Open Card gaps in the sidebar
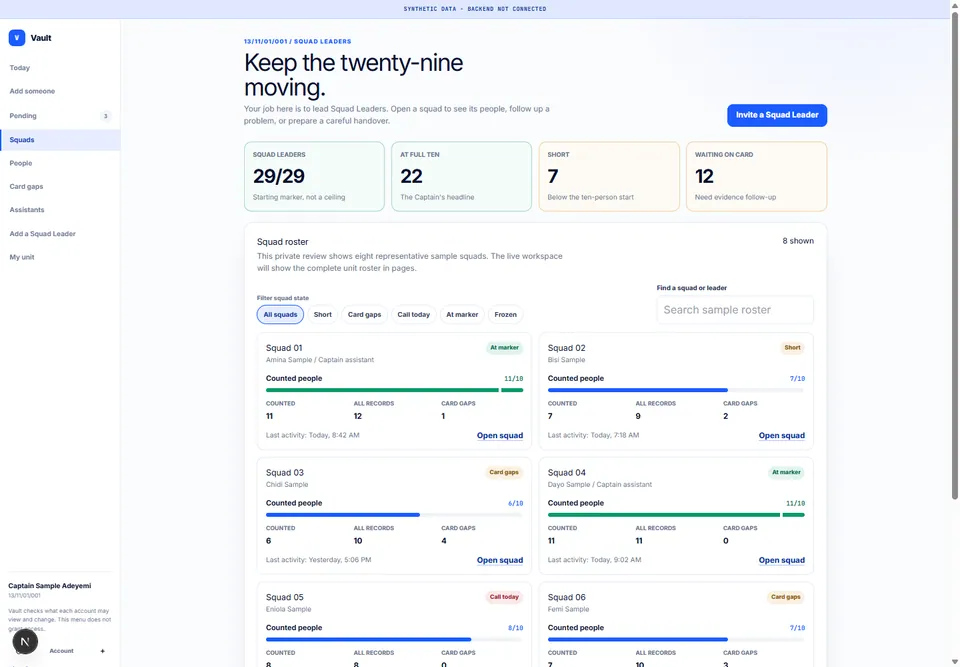Viewport: 960px width, 667px height. (x=60, y=186)
